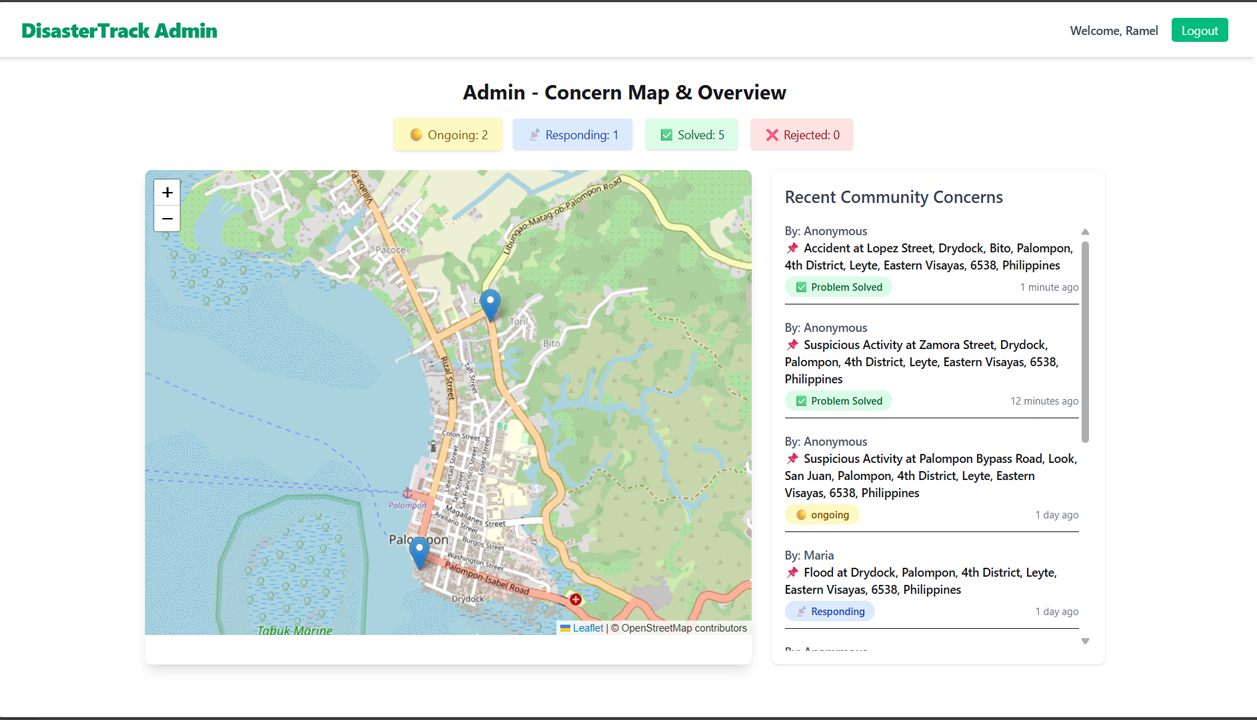
Task: Click the Logout button
Action: [x=1199, y=31]
